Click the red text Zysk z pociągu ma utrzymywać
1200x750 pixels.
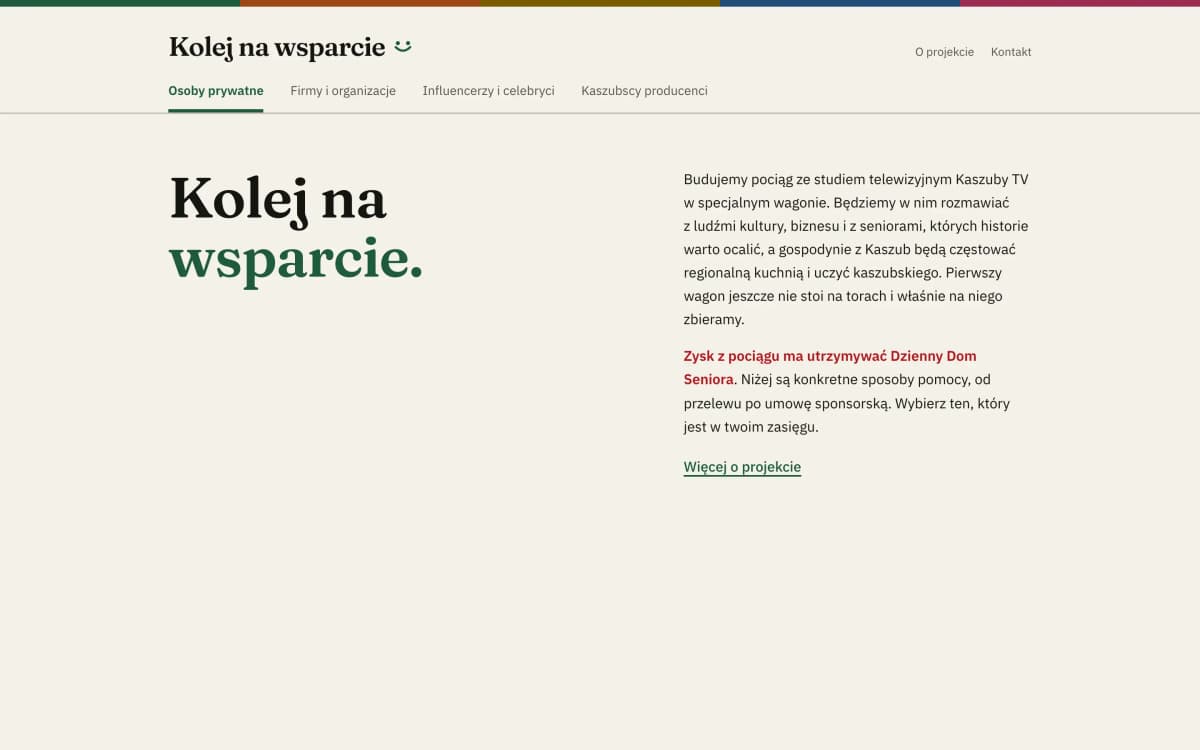coord(785,356)
